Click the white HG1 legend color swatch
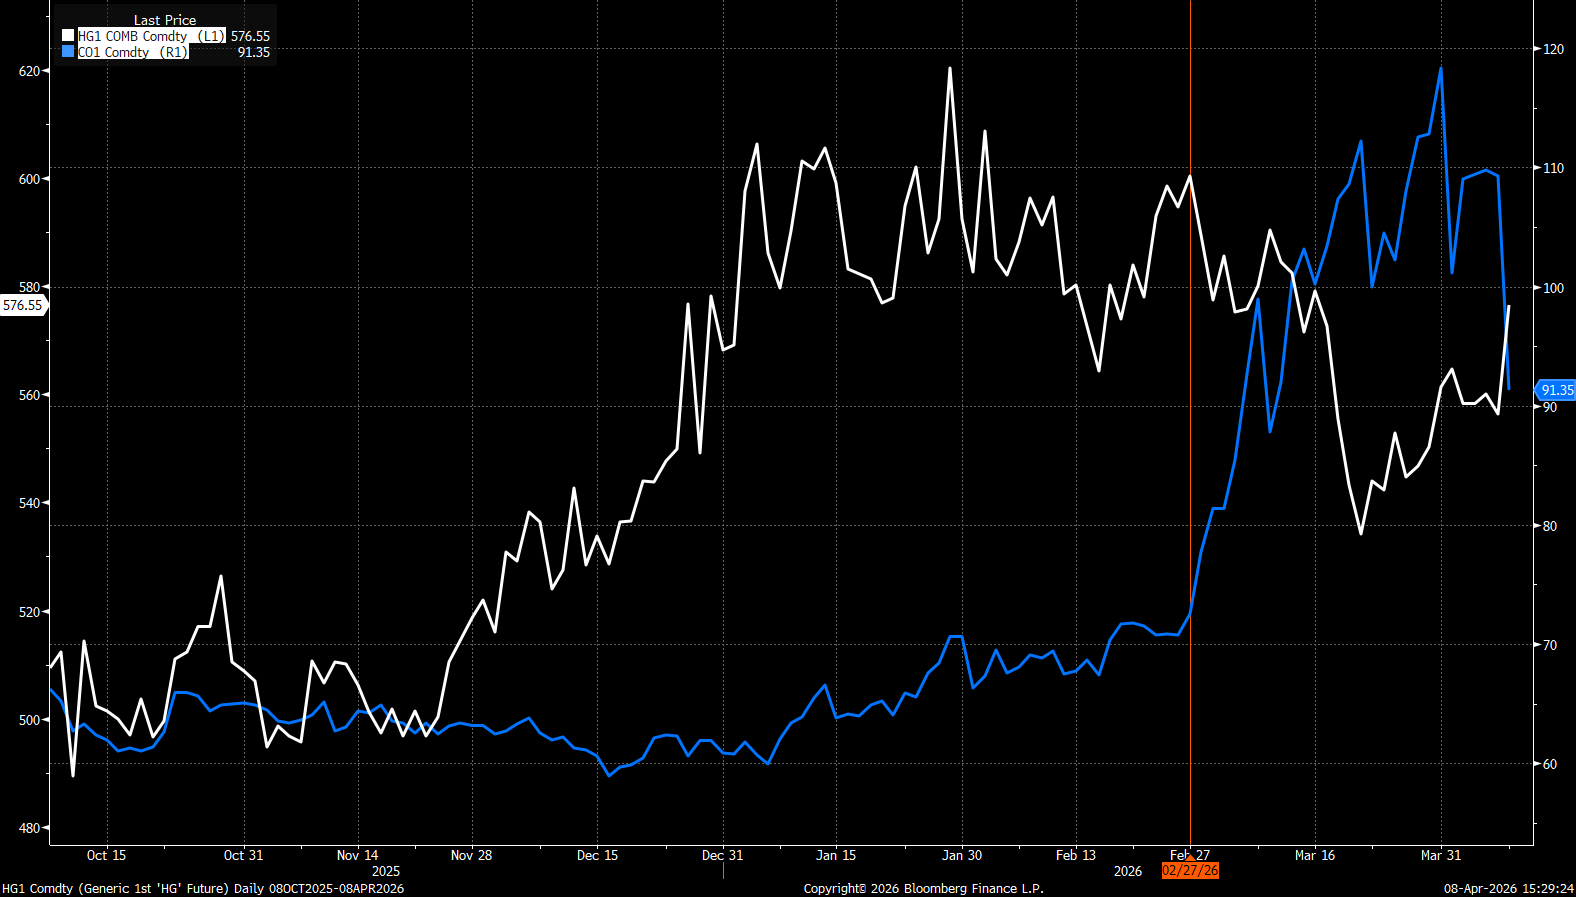Screen dimensions: 1576x897 68,36
